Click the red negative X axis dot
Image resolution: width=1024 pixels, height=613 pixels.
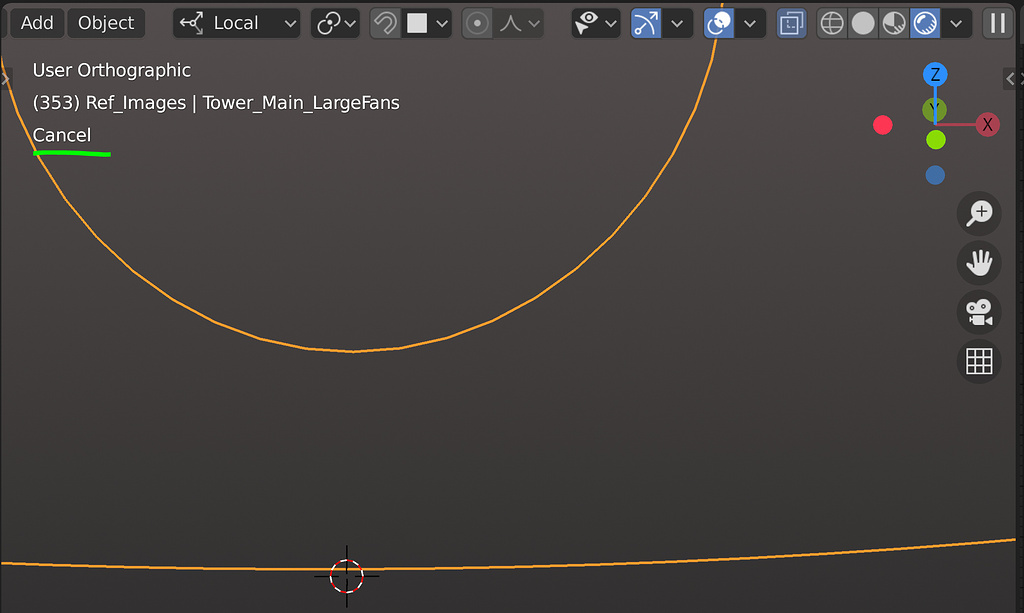[x=882, y=125]
